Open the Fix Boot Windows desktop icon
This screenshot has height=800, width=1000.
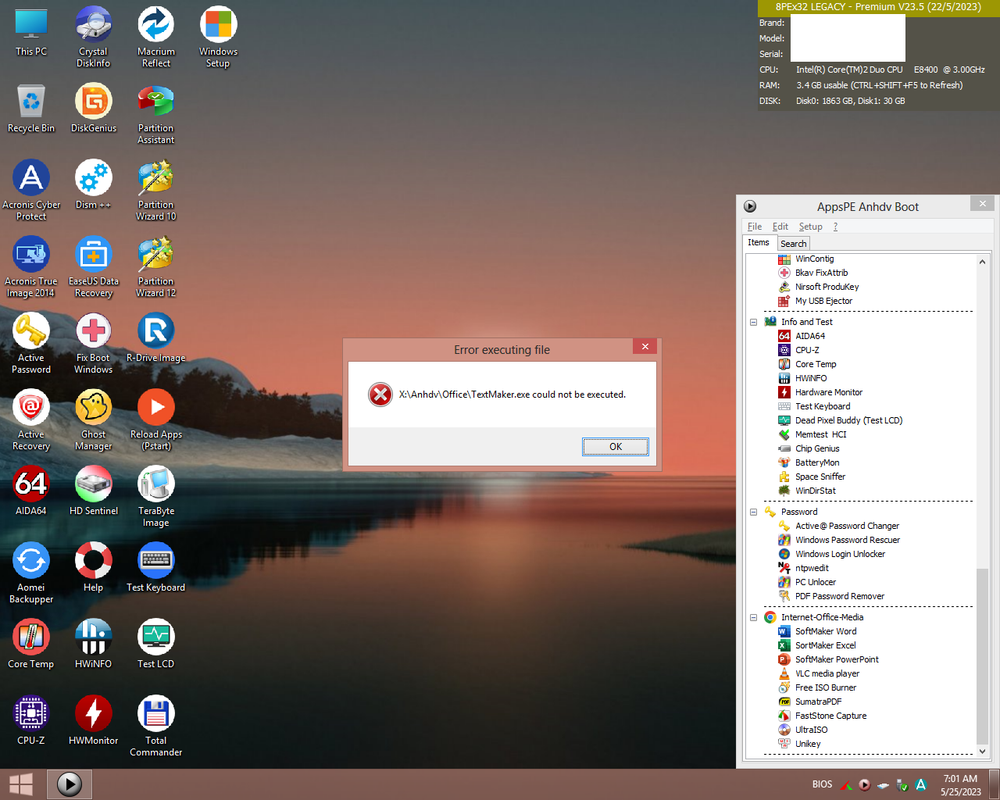[x=93, y=343]
